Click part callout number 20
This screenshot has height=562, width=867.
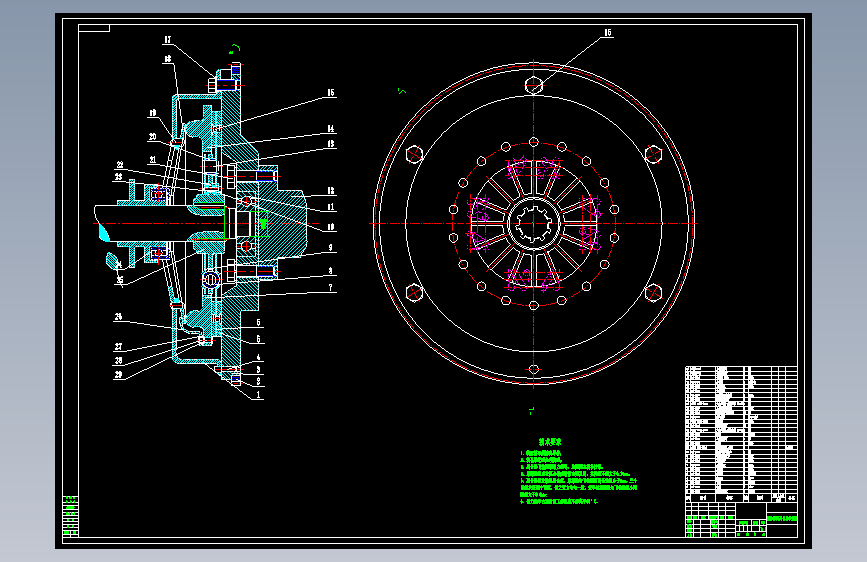[x=153, y=137]
